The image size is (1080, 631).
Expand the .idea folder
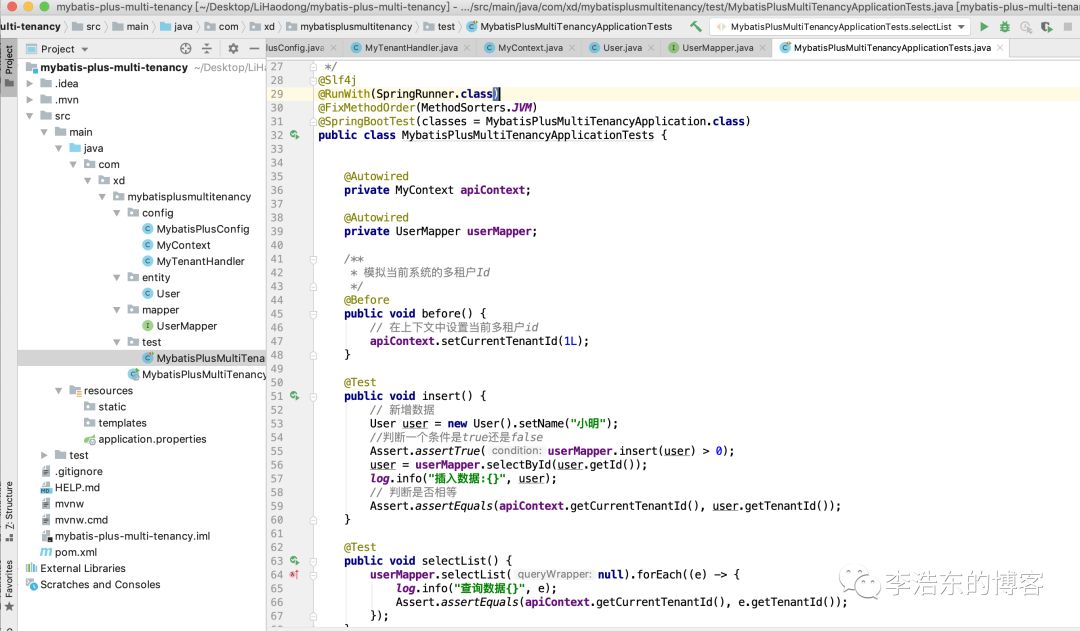pyautogui.click(x=30, y=83)
